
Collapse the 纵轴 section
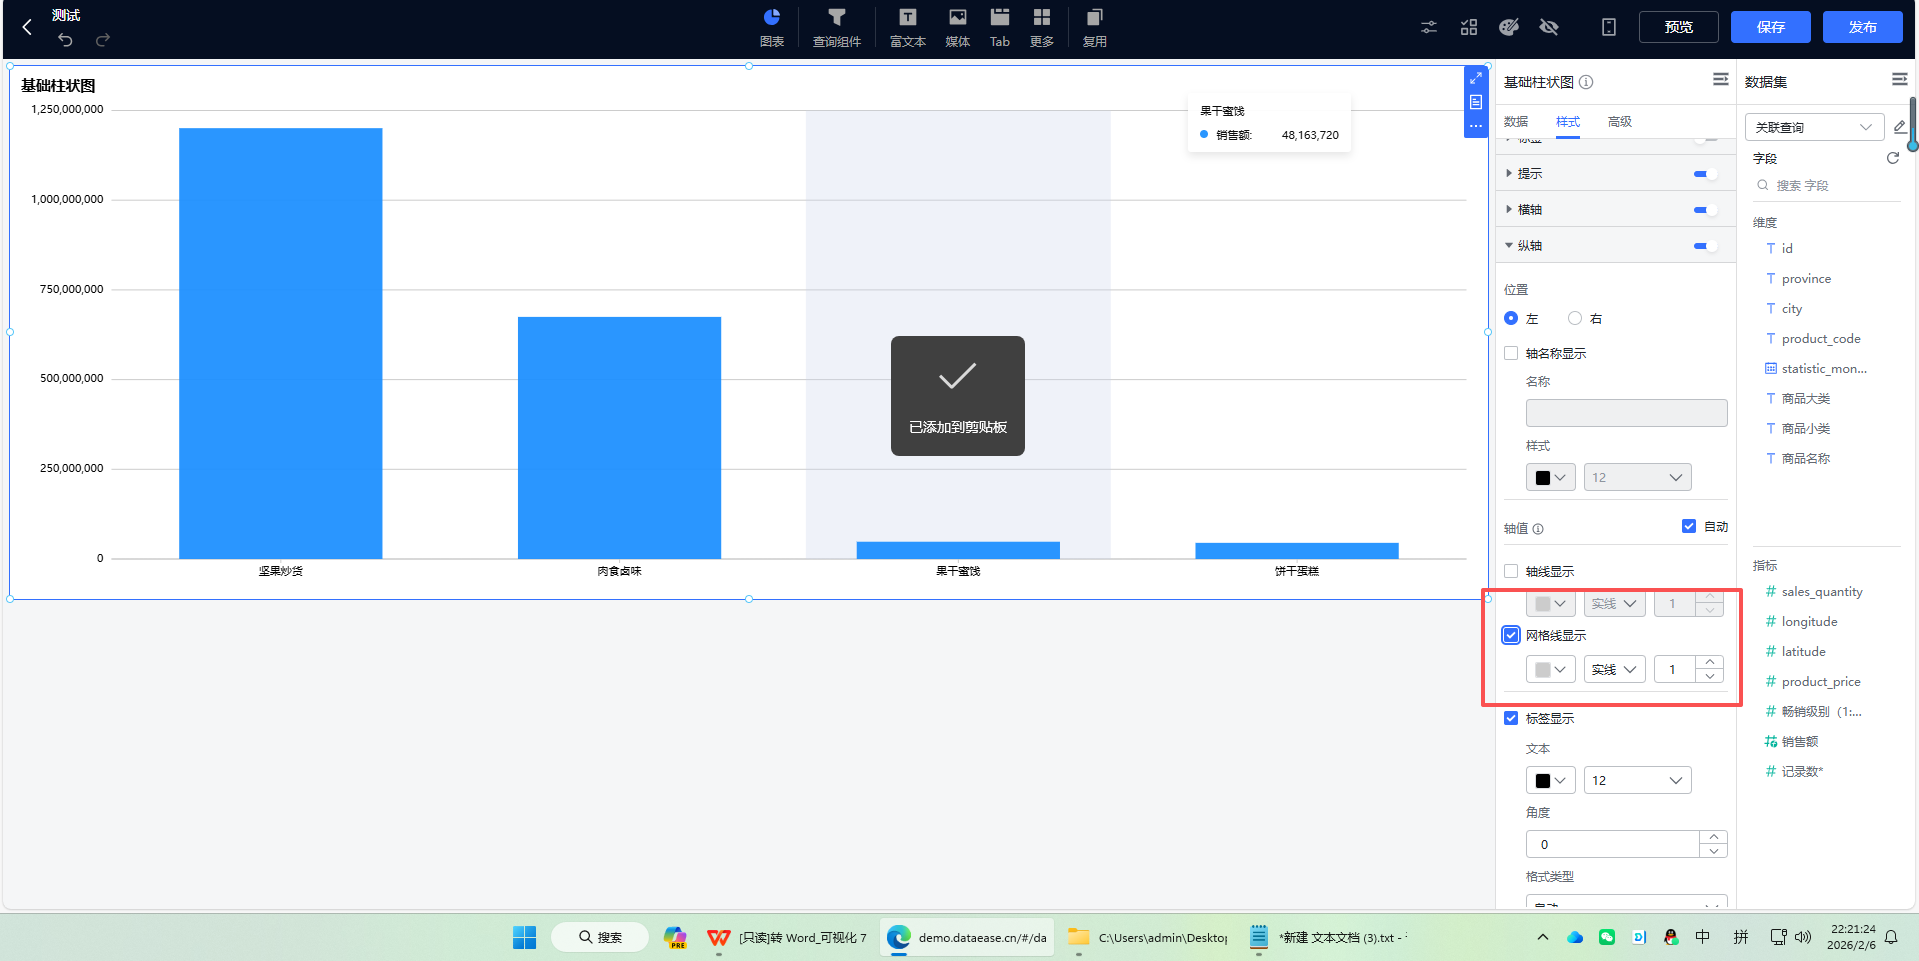[x=1509, y=246]
